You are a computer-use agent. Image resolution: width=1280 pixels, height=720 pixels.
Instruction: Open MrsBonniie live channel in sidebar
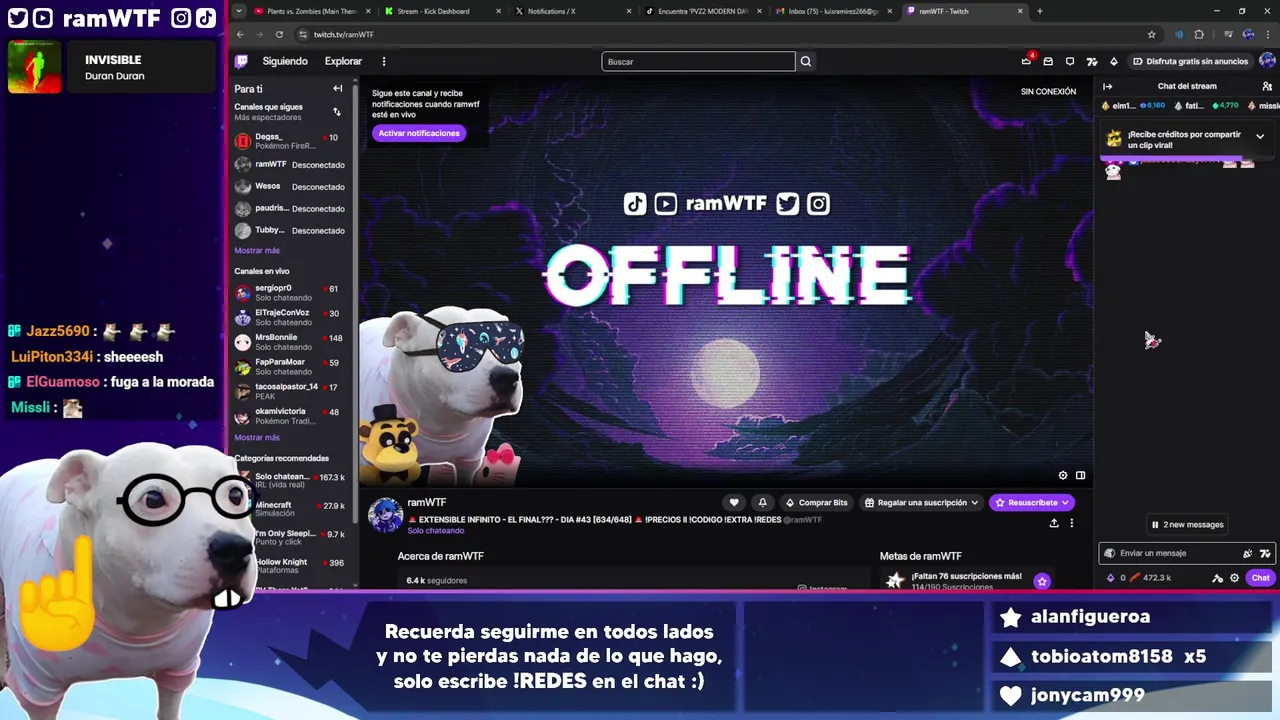click(x=290, y=342)
